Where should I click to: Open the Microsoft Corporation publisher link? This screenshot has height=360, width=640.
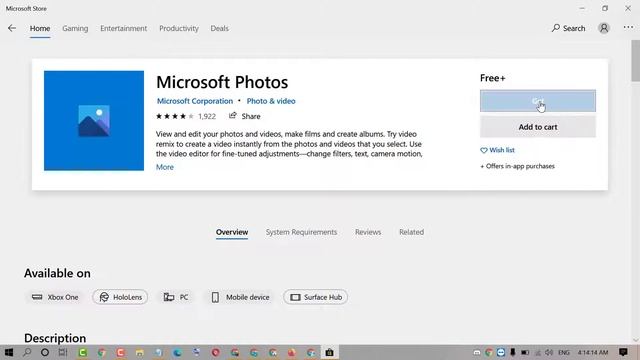click(x=195, y=101)
